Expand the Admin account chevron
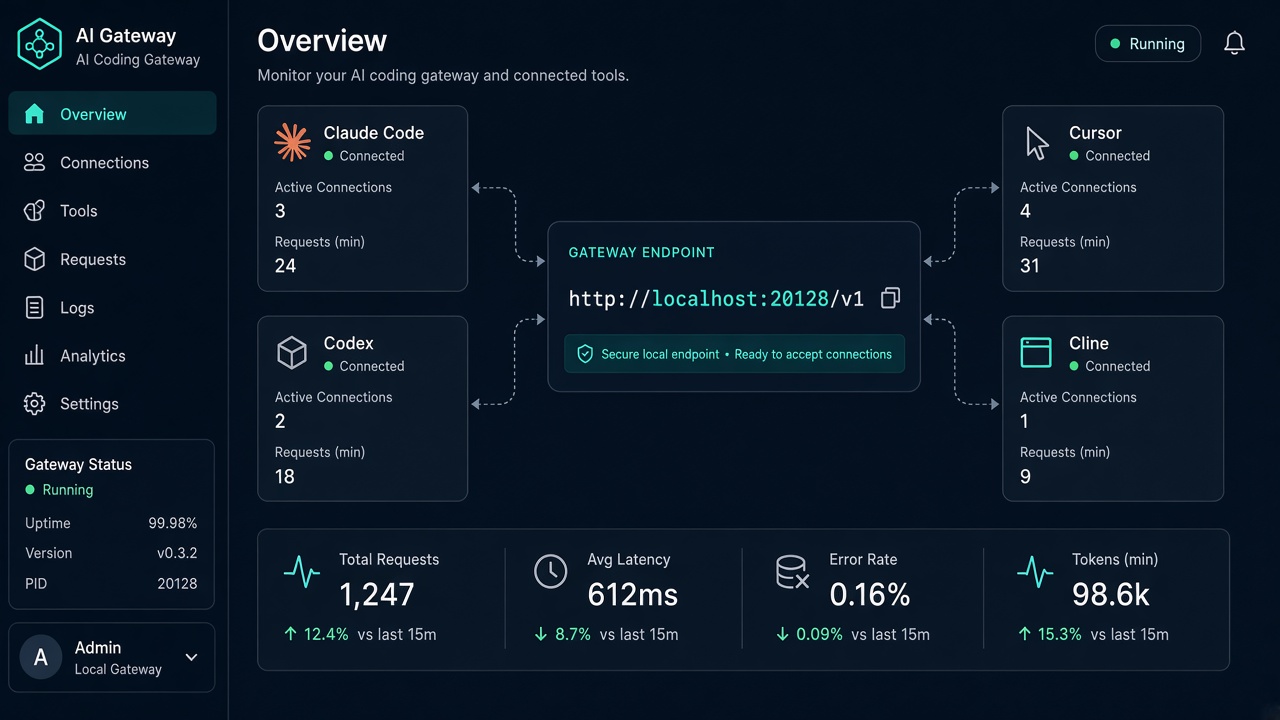 192,658
